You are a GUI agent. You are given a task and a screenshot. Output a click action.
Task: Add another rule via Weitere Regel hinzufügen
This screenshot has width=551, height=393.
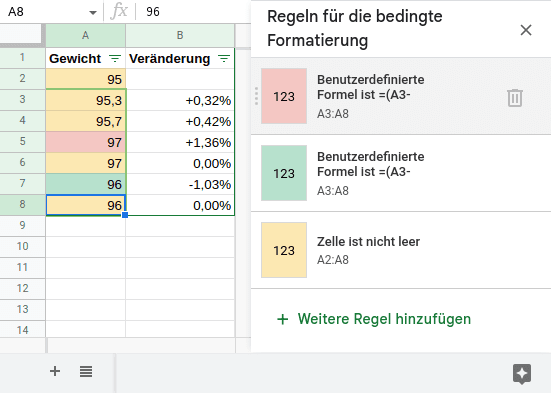pos(374,319)
